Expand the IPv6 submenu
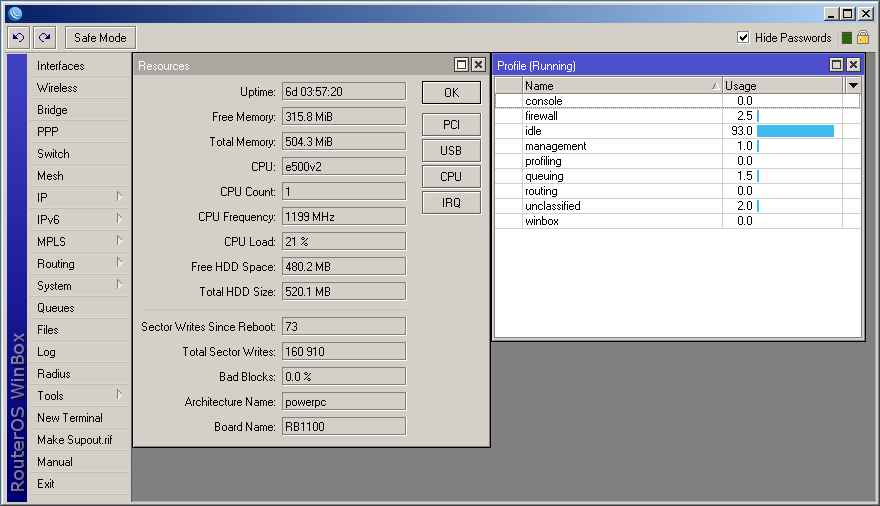Screen dimensions: 880x506 (x=119, y=219)
